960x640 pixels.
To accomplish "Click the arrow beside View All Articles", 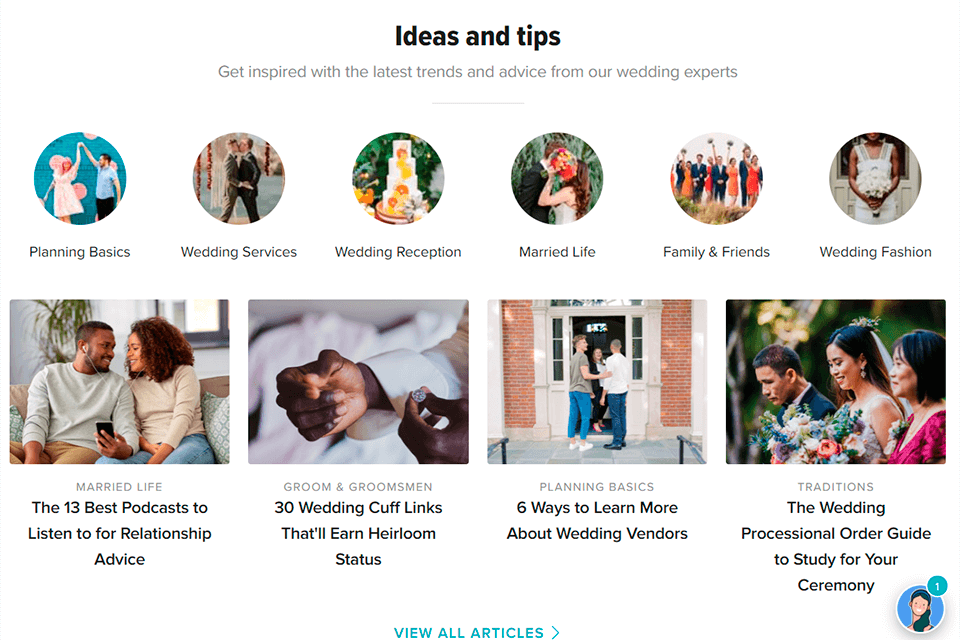I will [556, 632].
